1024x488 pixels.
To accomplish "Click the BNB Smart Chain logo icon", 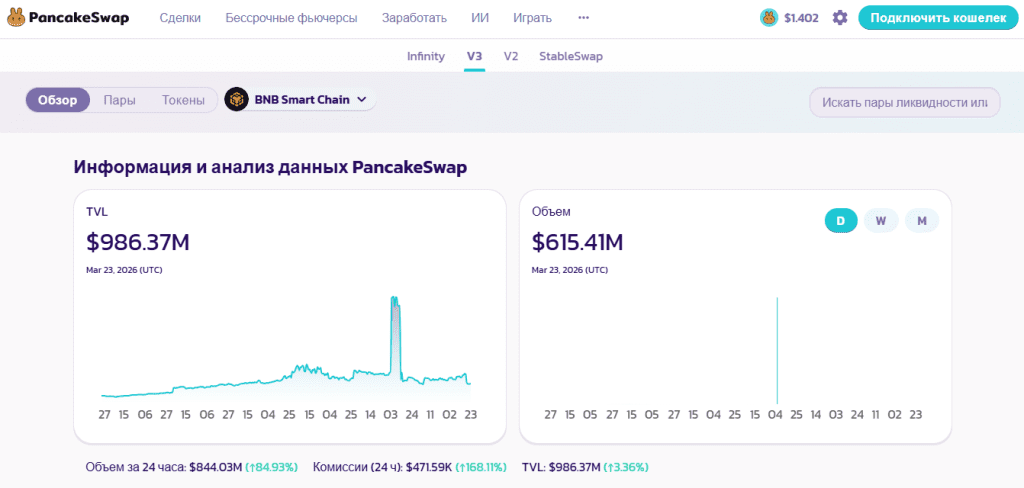I will click(x=236, y=100).
